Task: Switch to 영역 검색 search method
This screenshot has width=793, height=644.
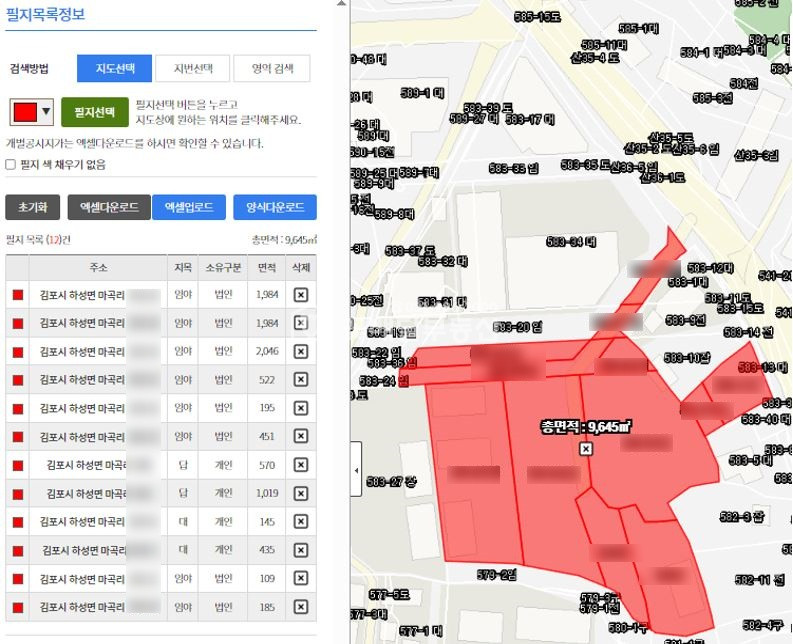Action: coord(272,68)
